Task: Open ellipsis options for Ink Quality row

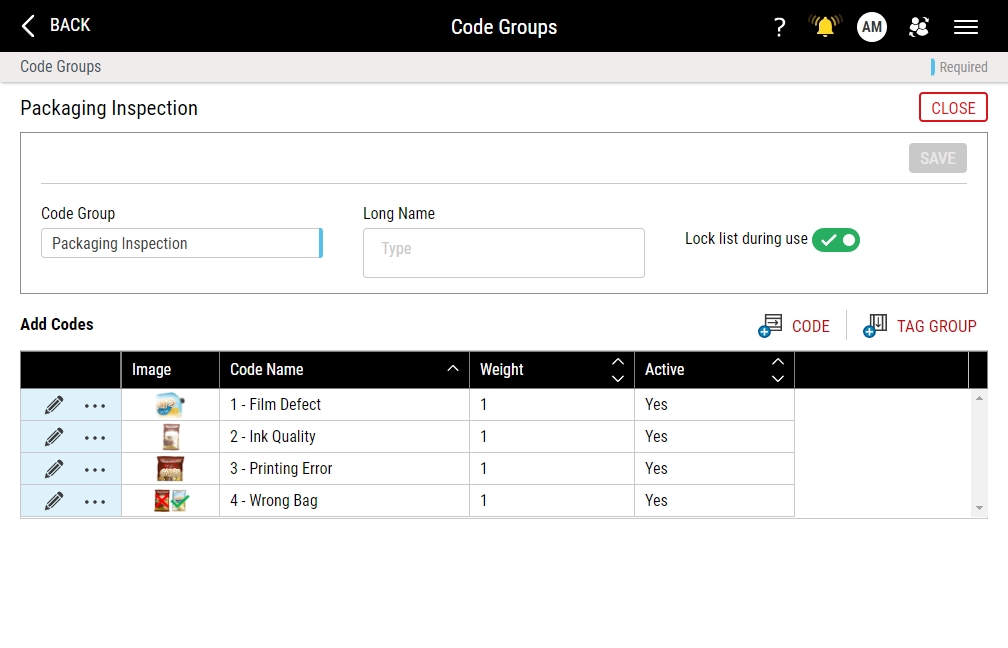Action: (94, 437)
